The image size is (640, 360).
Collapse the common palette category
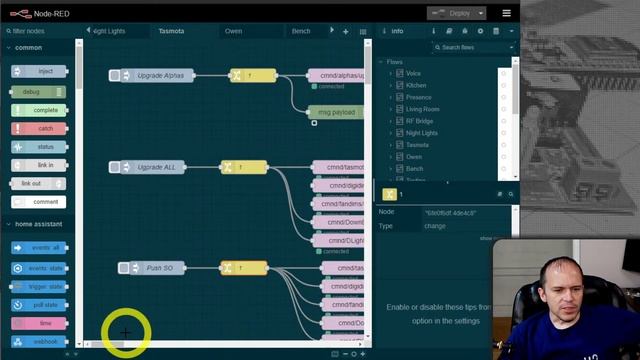[x=38, y=48]
